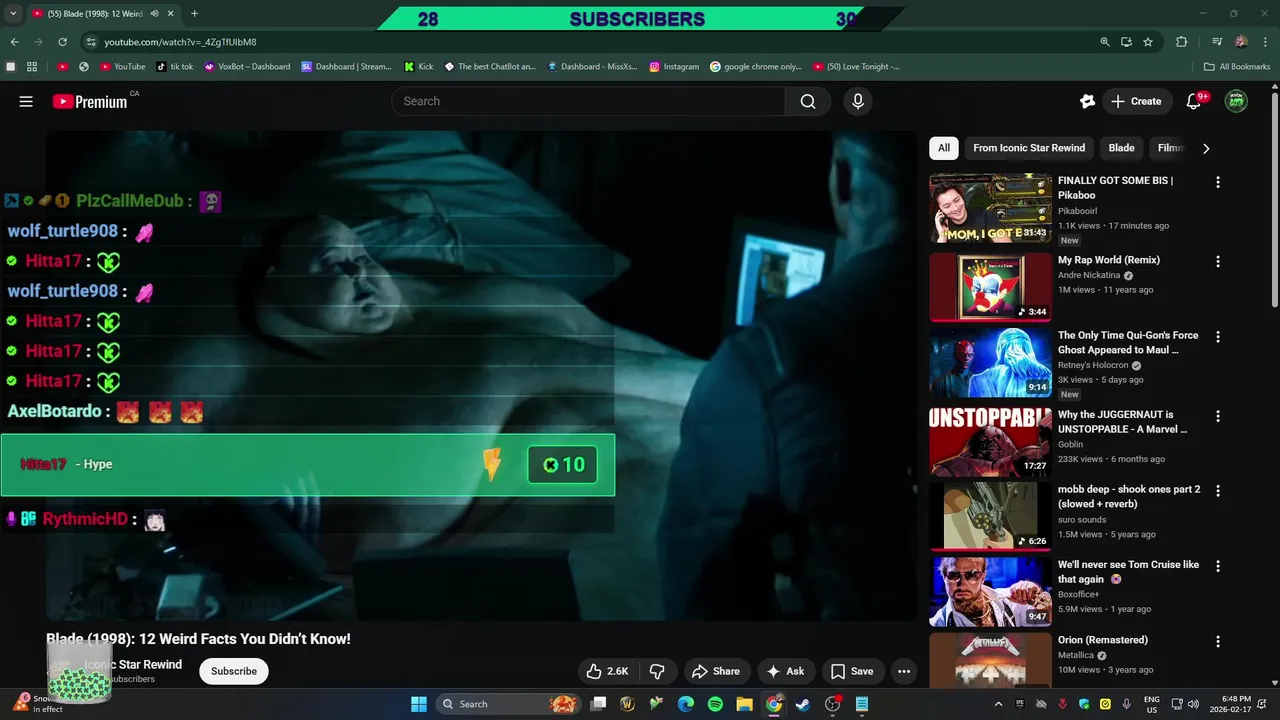Open Kick bookmark
The image size is (1280, 720).
(x=419, y=67)
